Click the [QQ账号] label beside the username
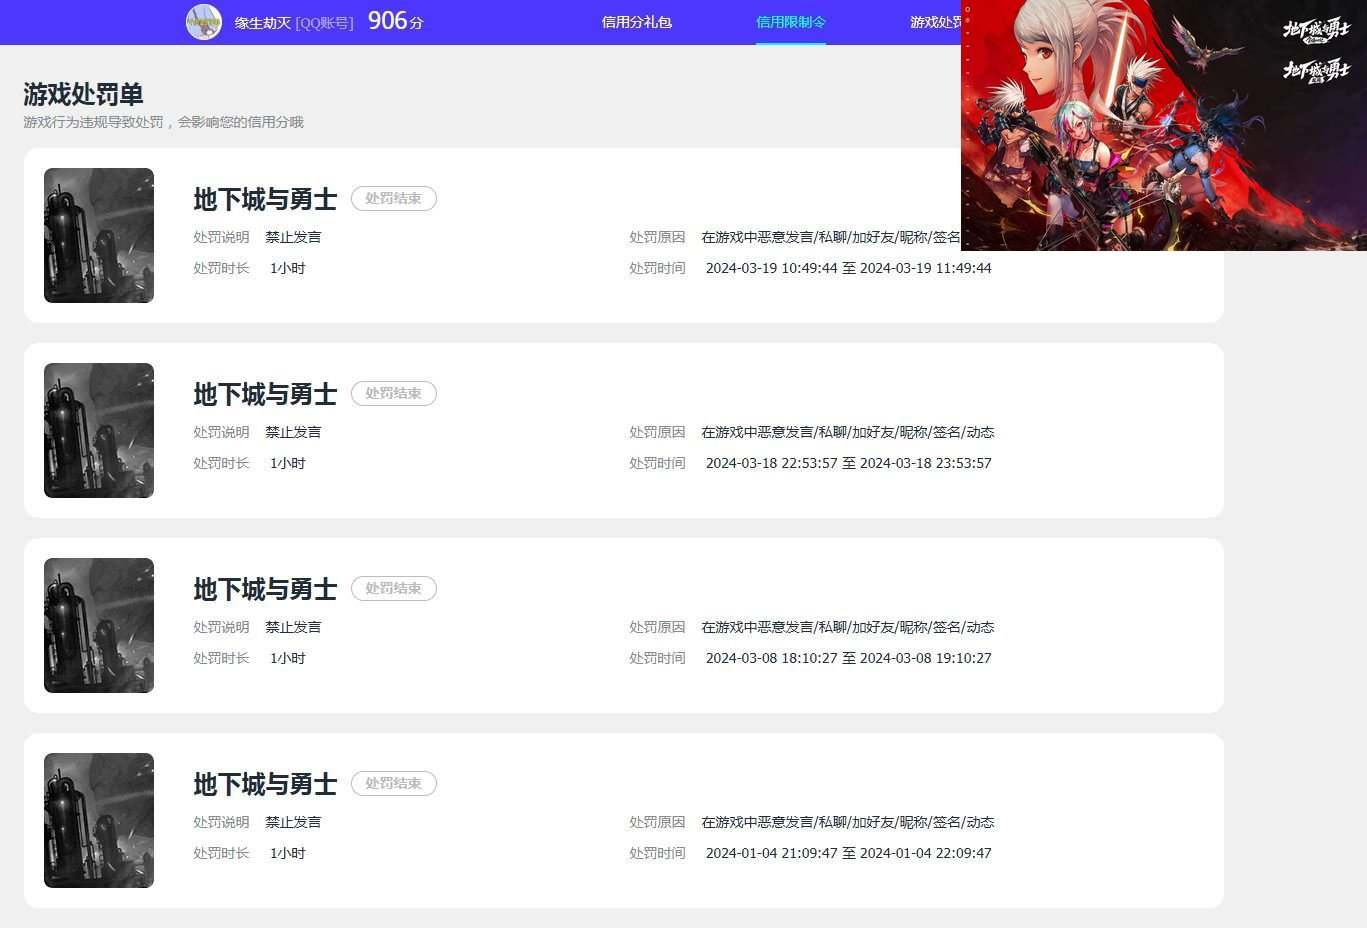This screenshot has height=928, width=1367. [324, 23]
